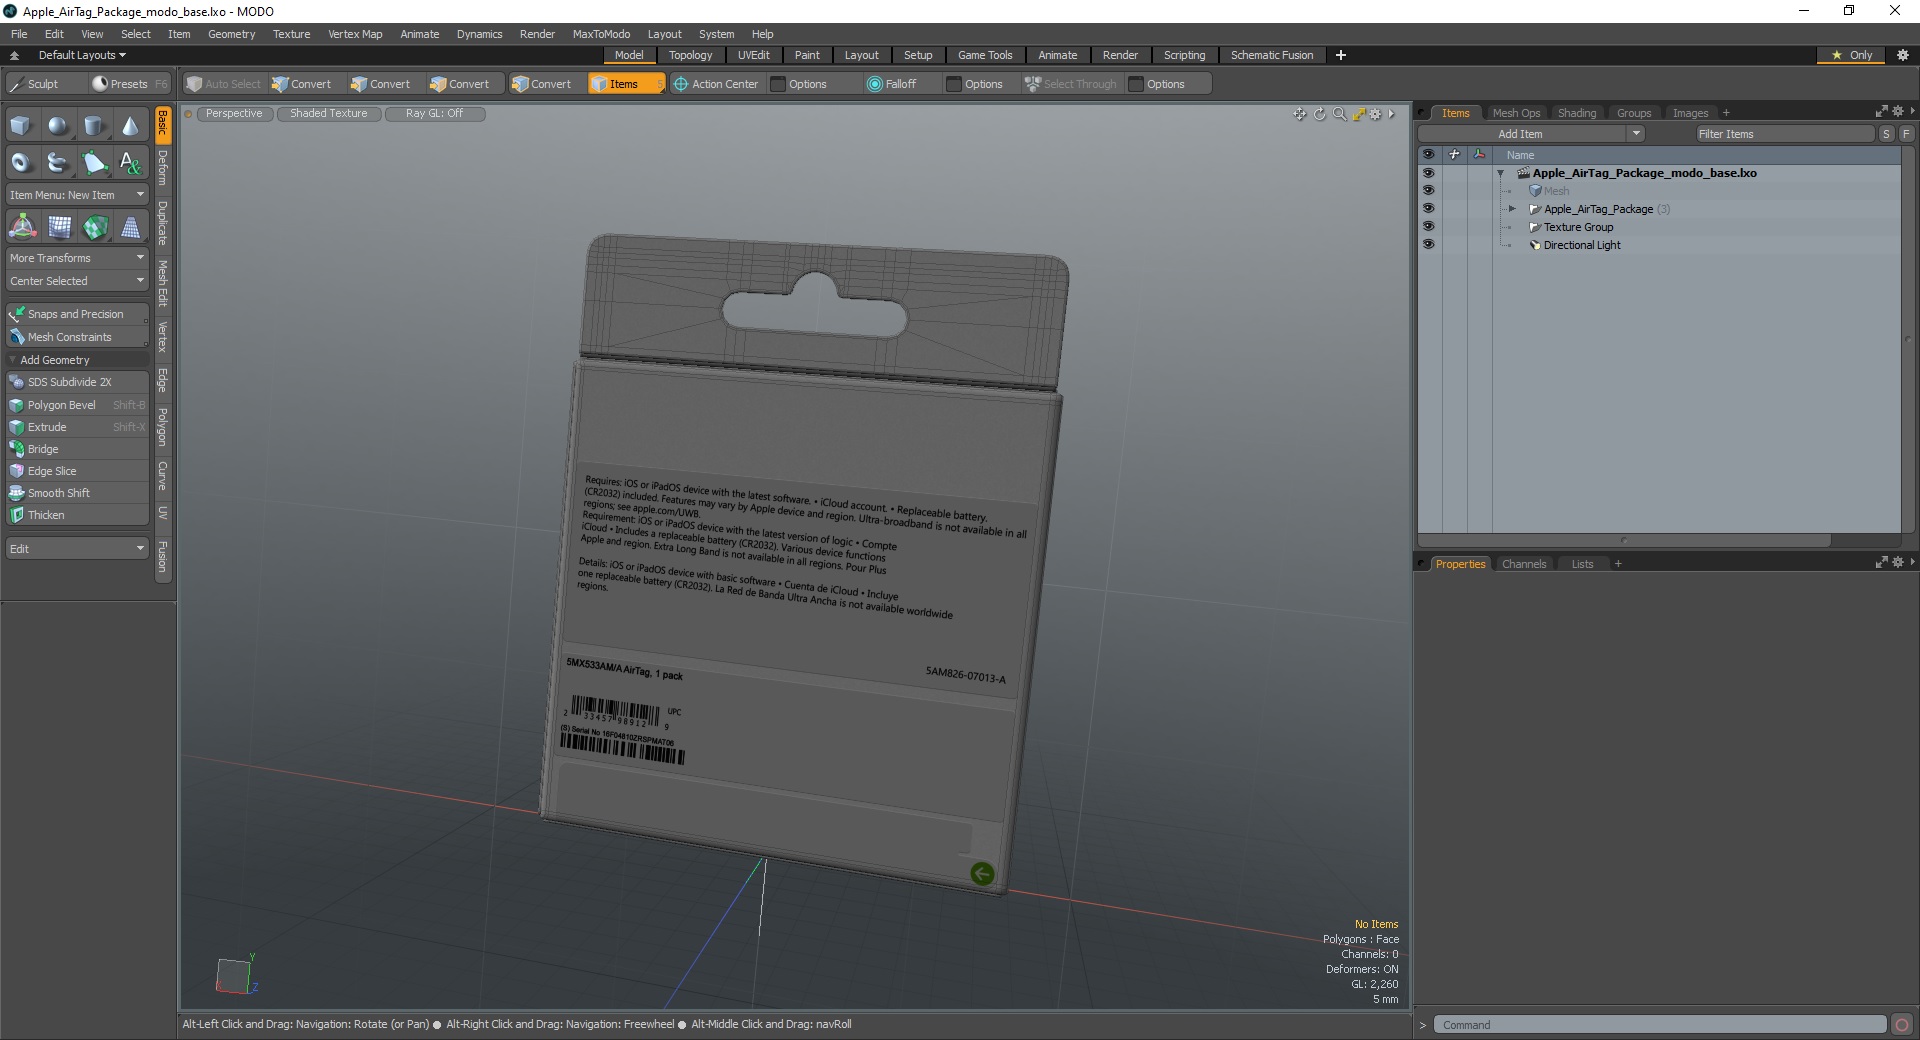Image resolution: width=1920 pixels, height=1040 pixels.
Task: Select the Text tool icon
Action: (x=130, y=162)
